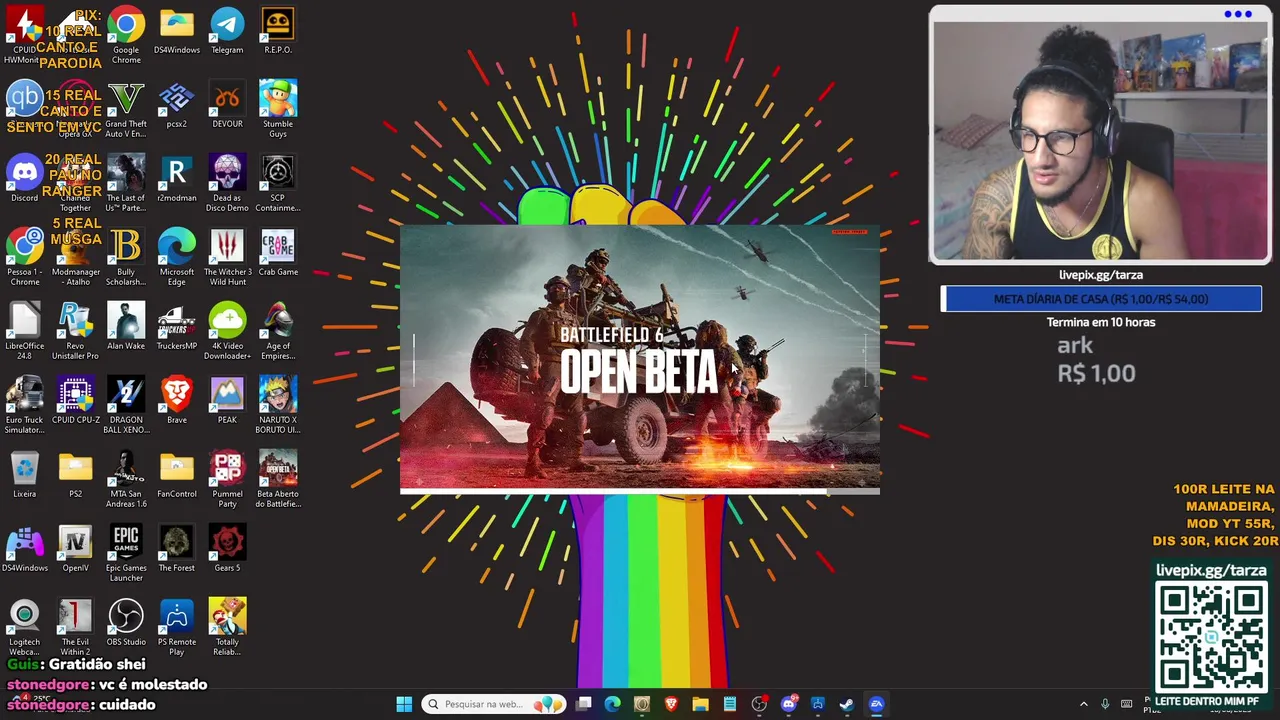Open OBS Studio shortcut

(126, 623)
